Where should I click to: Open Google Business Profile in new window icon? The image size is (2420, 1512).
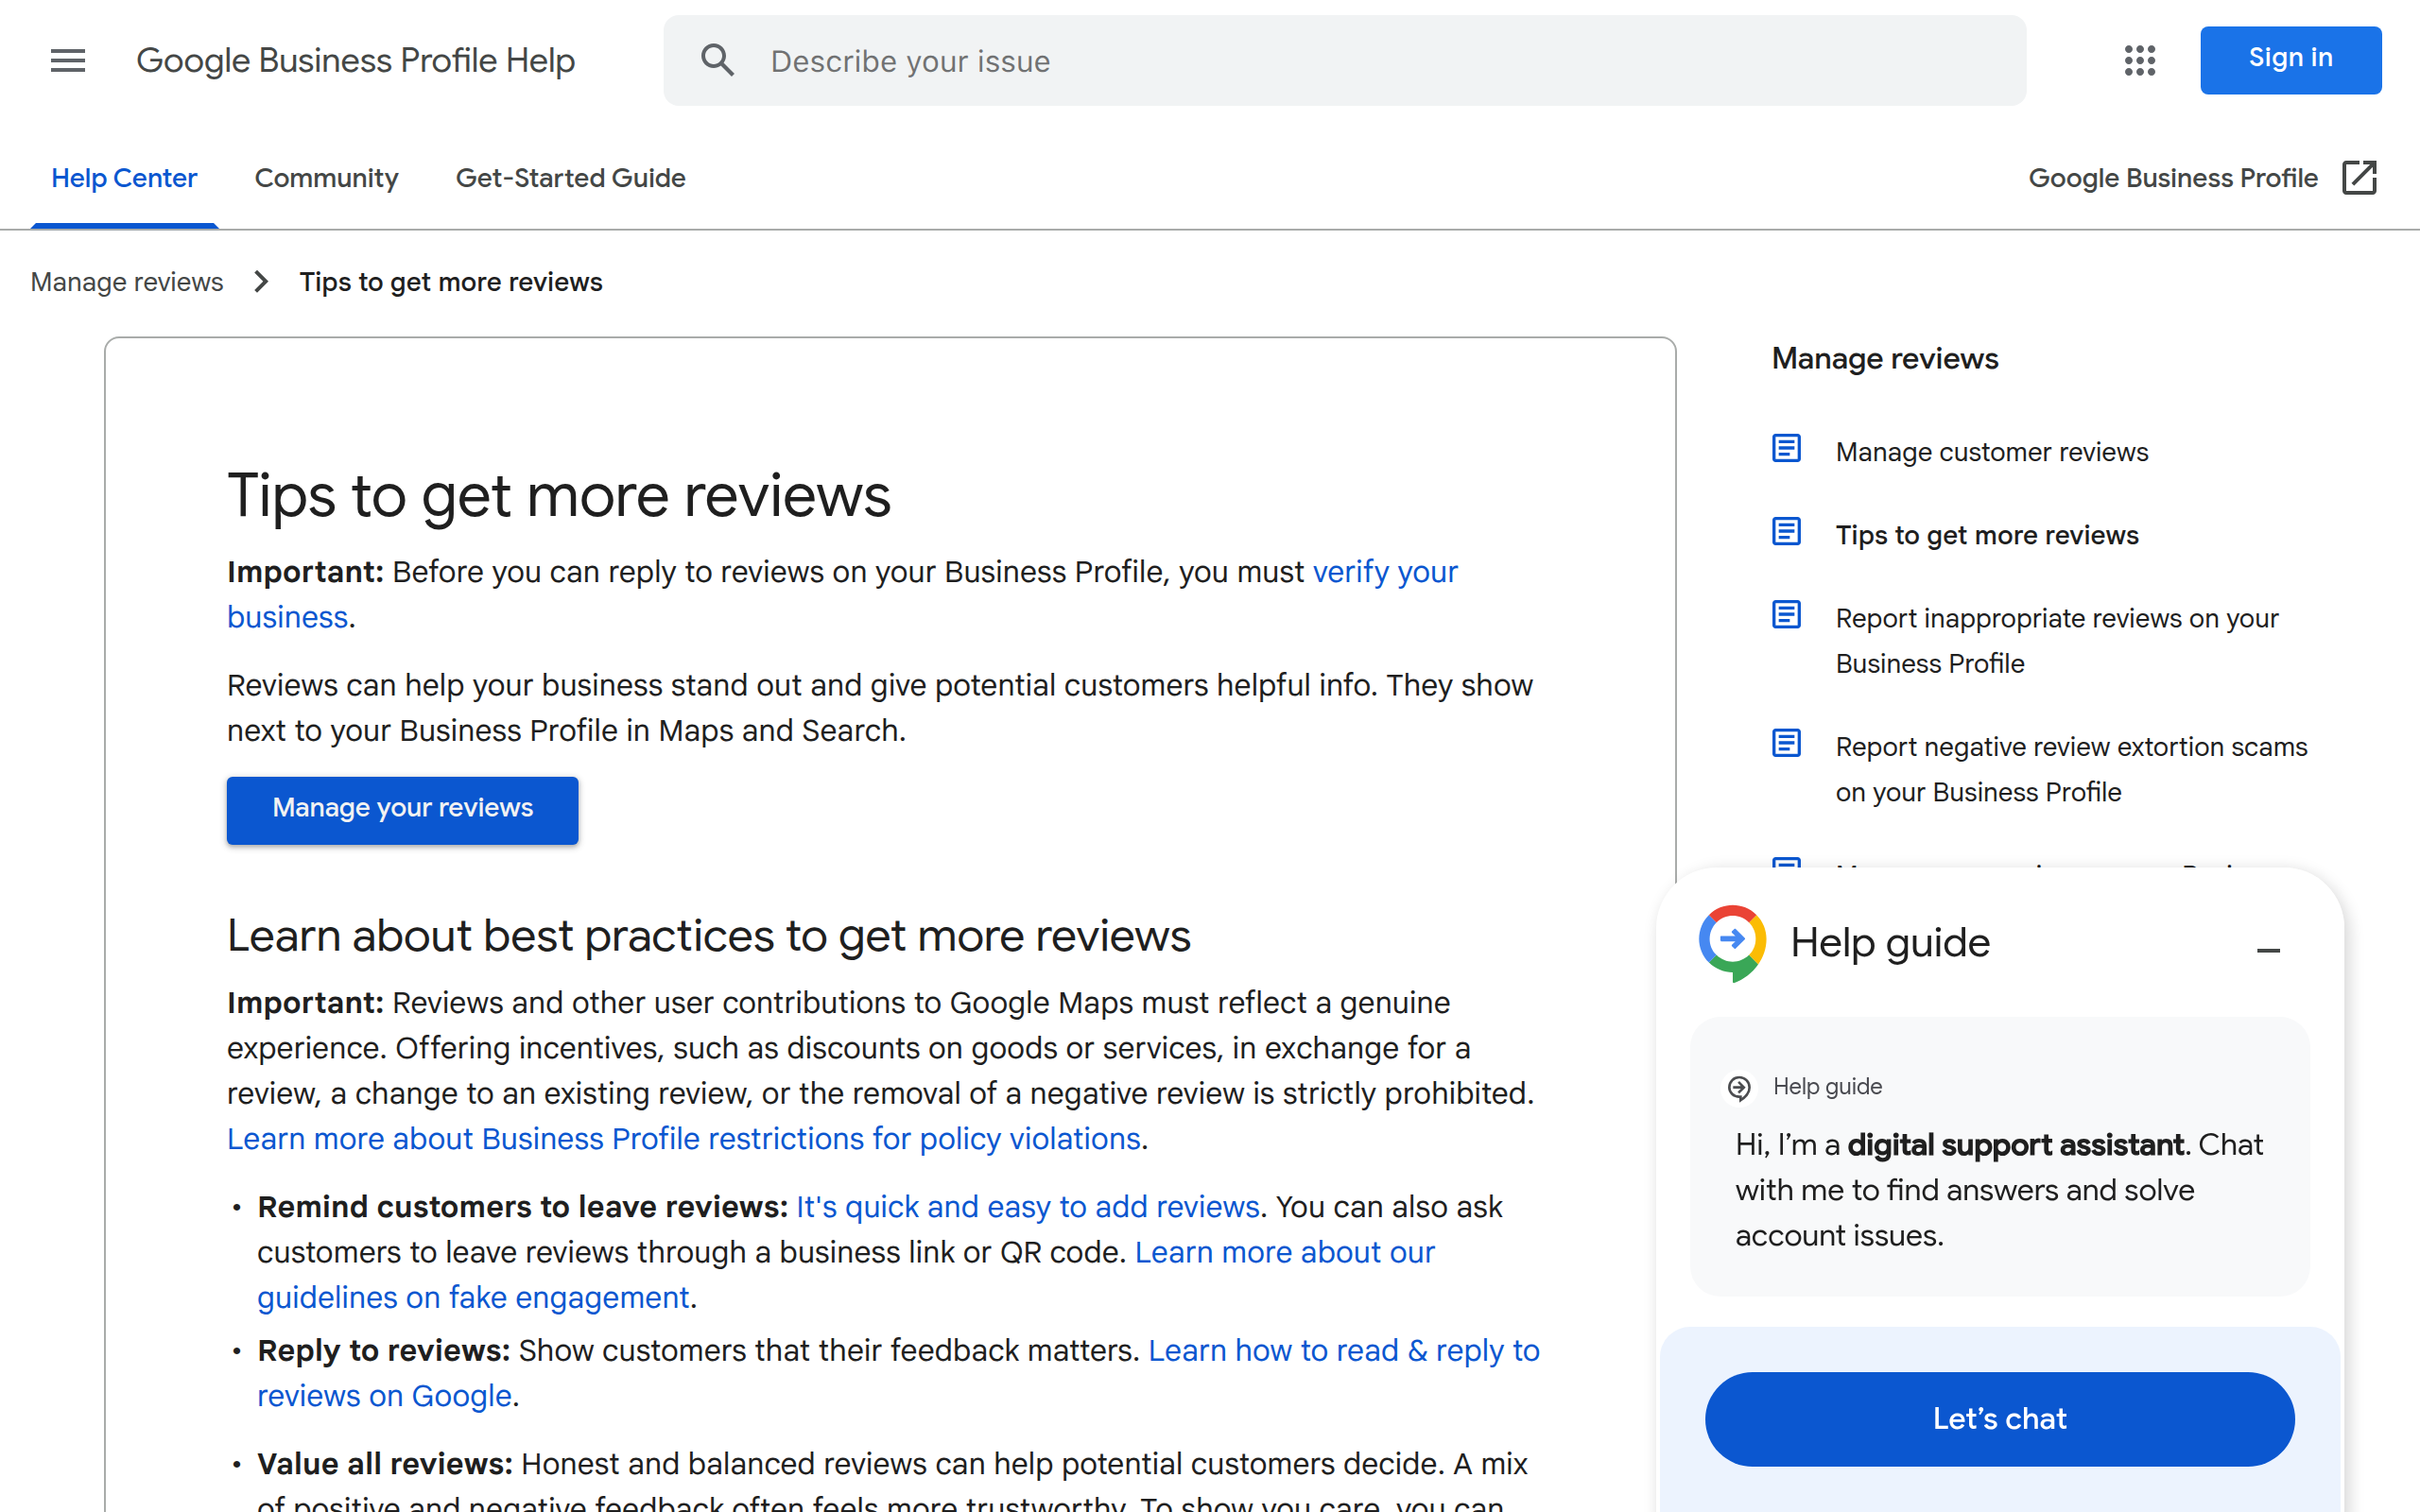[2360, 178]
